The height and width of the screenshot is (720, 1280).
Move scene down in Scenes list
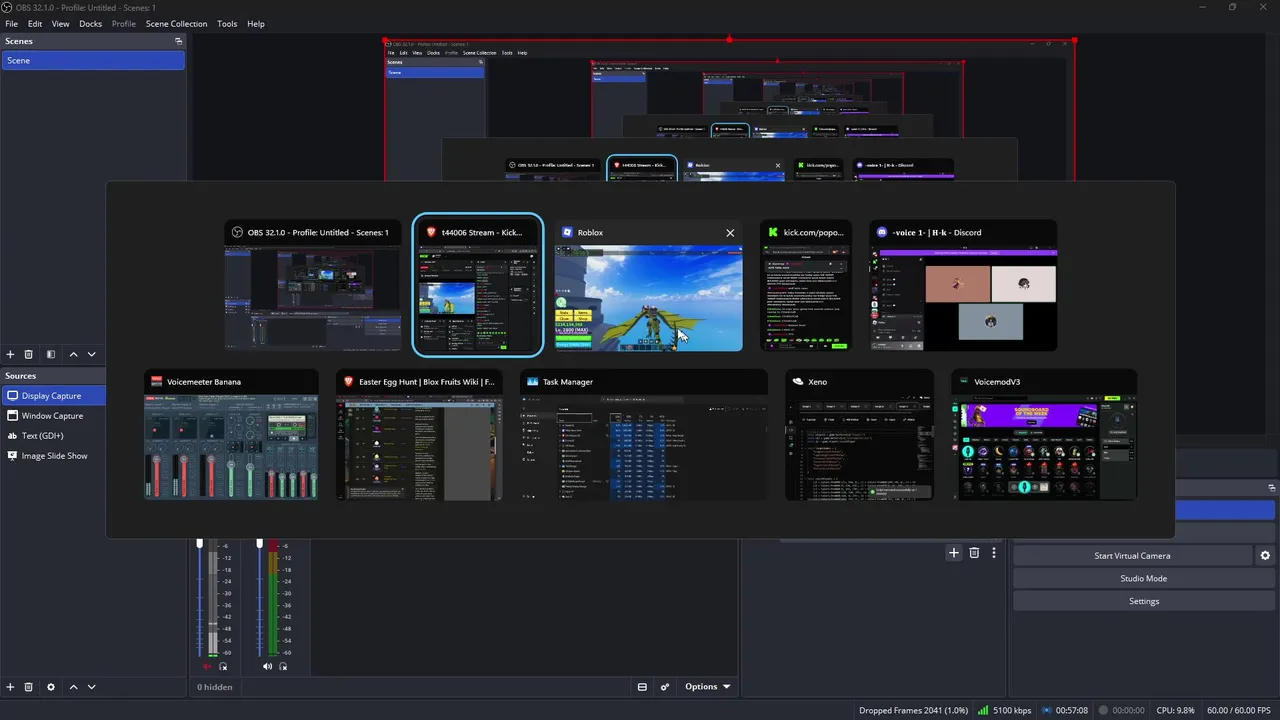(x=91, y=354)
